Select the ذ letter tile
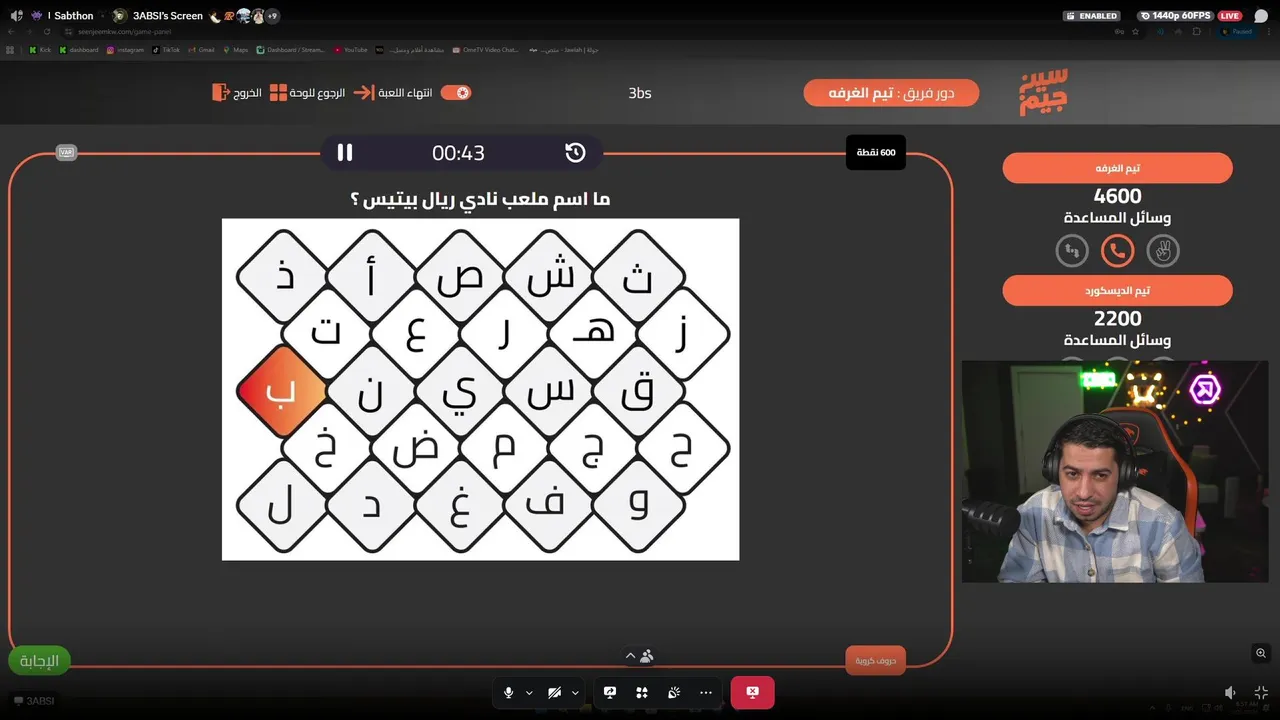Screen dimensions: 1280x720 282,277
